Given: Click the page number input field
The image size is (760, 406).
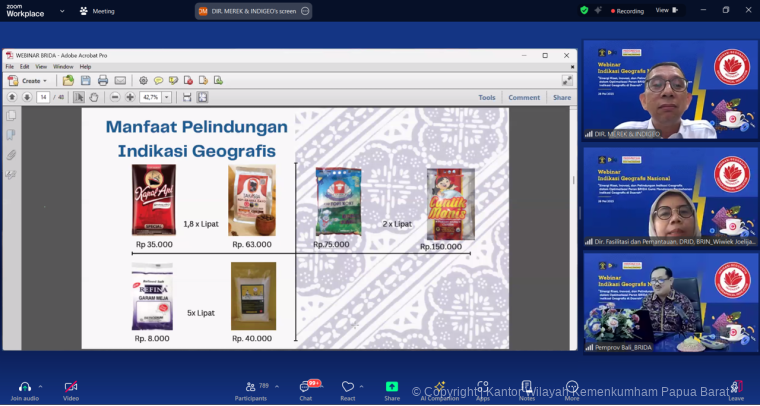Looking at the screenshot, I should point(43,97).
